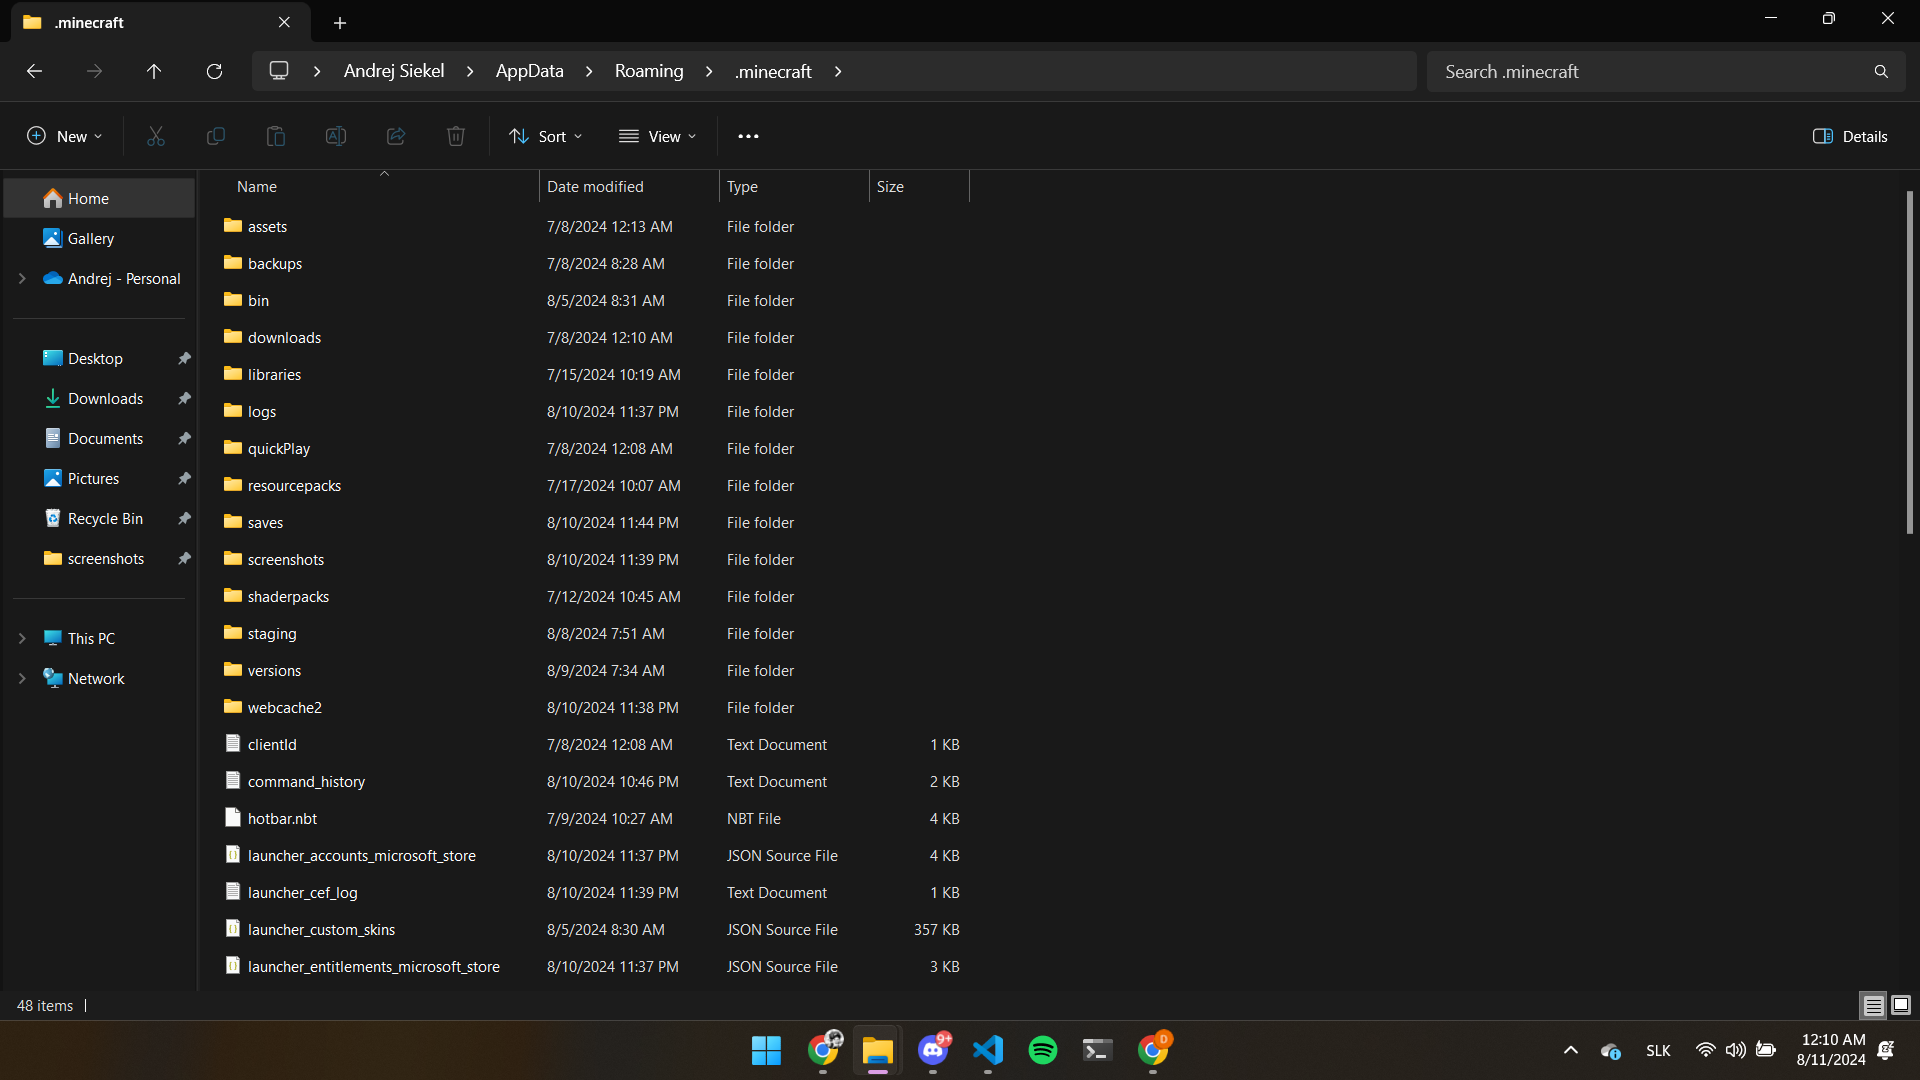The height and width of the screenshot is (1080, 1920).
Task: Open Discord from the taskbar
Action: pos(933,1050)
